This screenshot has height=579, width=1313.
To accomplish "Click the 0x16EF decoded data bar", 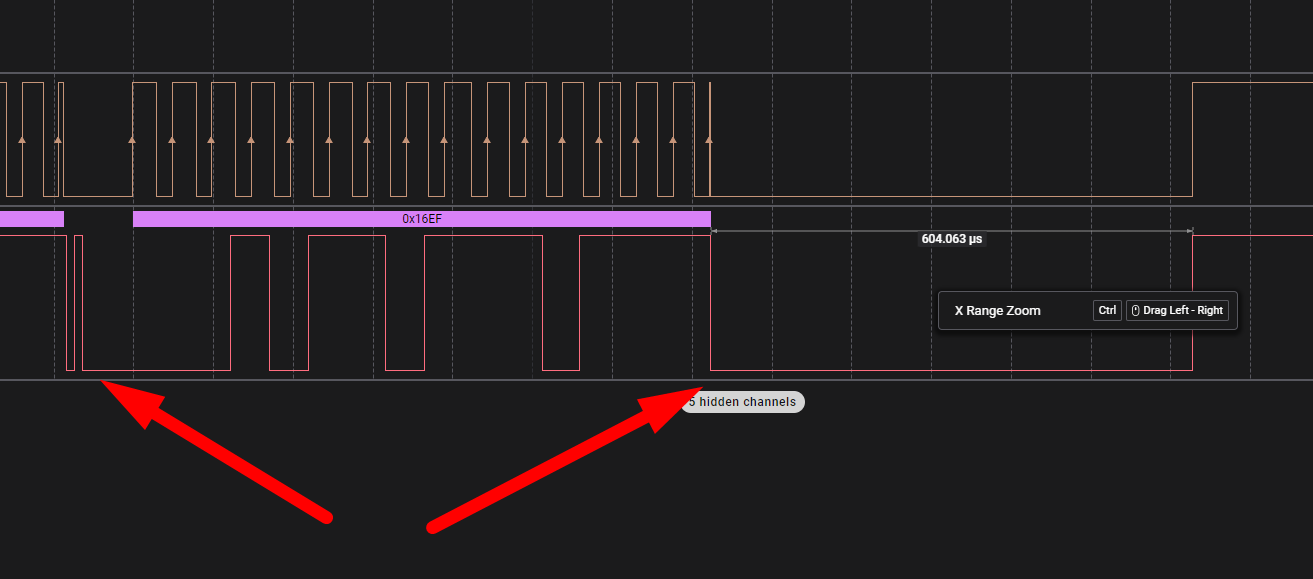I will (x=421, y=218).
